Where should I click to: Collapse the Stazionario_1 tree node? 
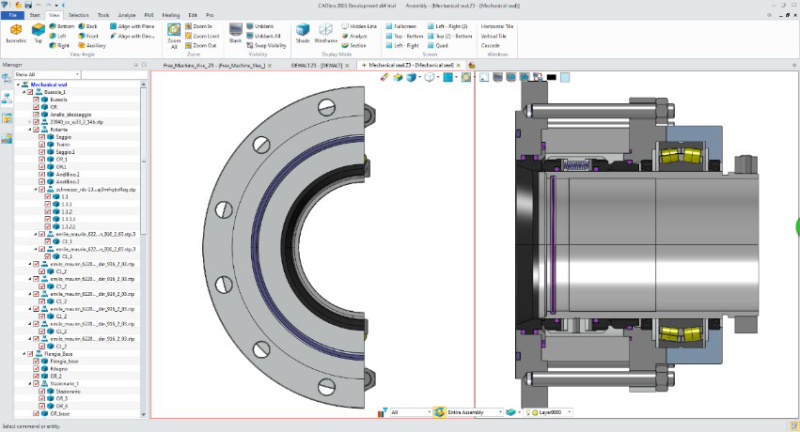(x=30, y=384)
